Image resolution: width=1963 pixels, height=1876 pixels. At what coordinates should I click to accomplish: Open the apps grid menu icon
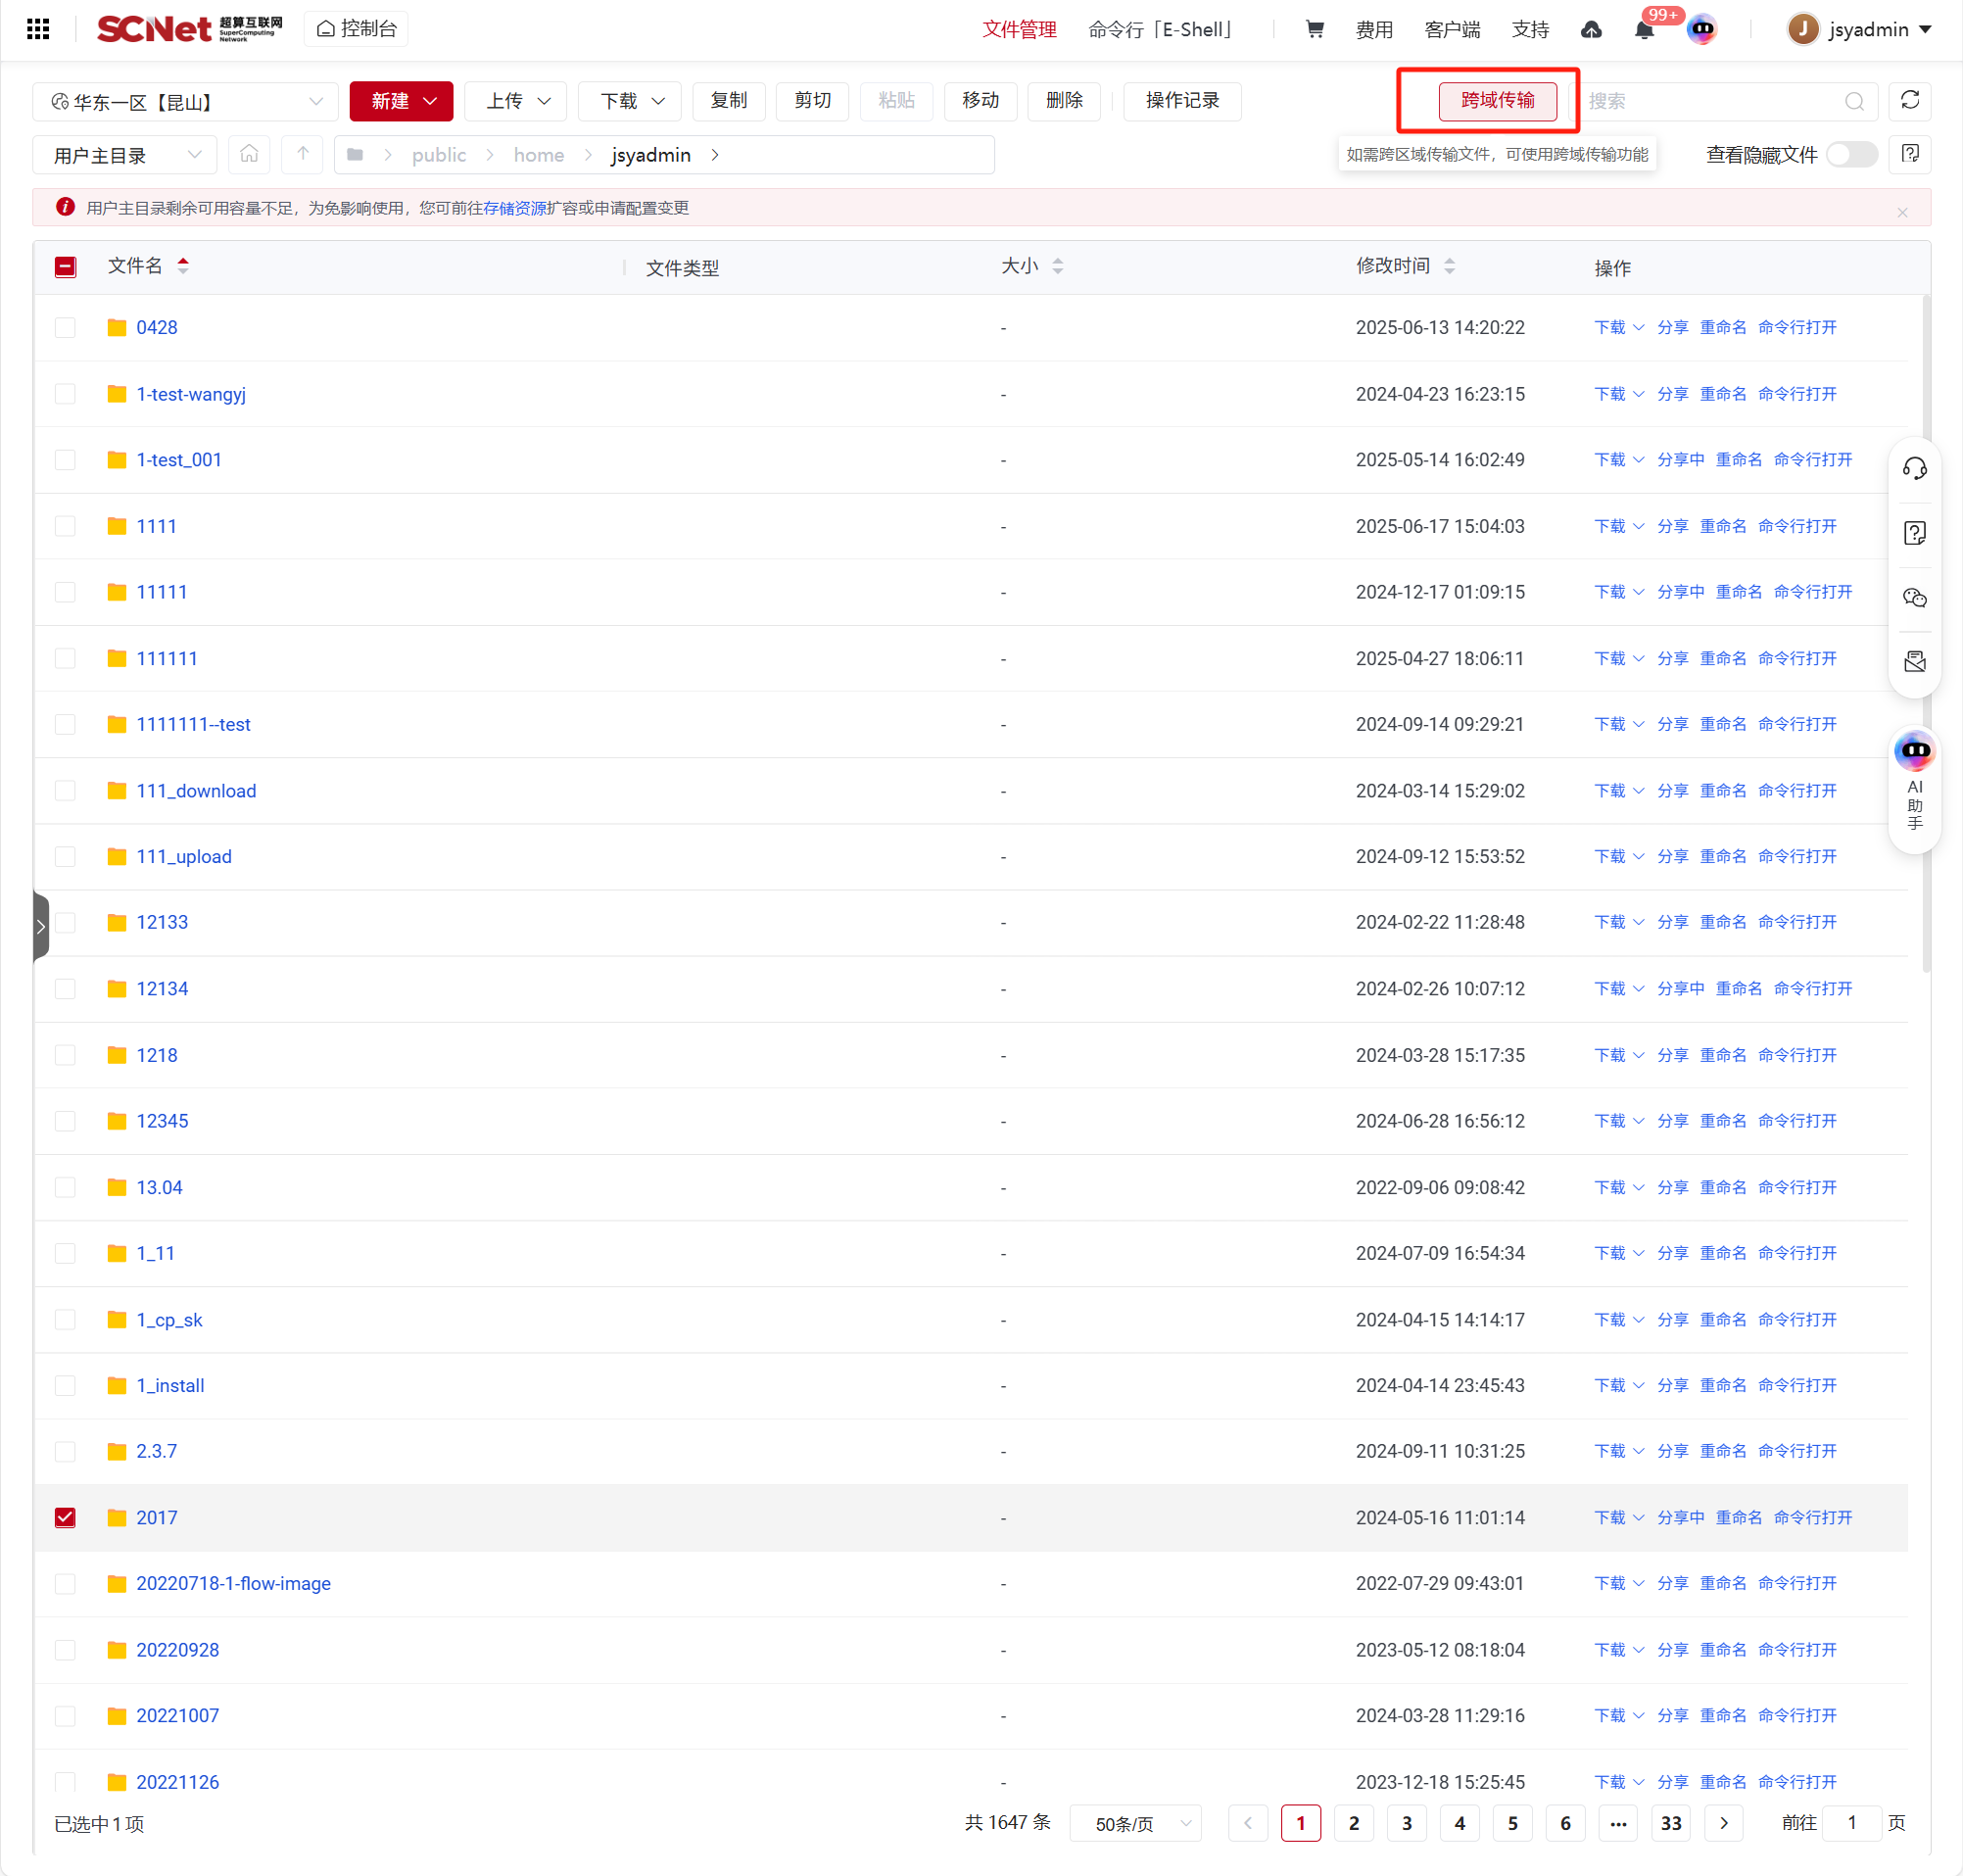pyautogui.click(x=38, y=29)
